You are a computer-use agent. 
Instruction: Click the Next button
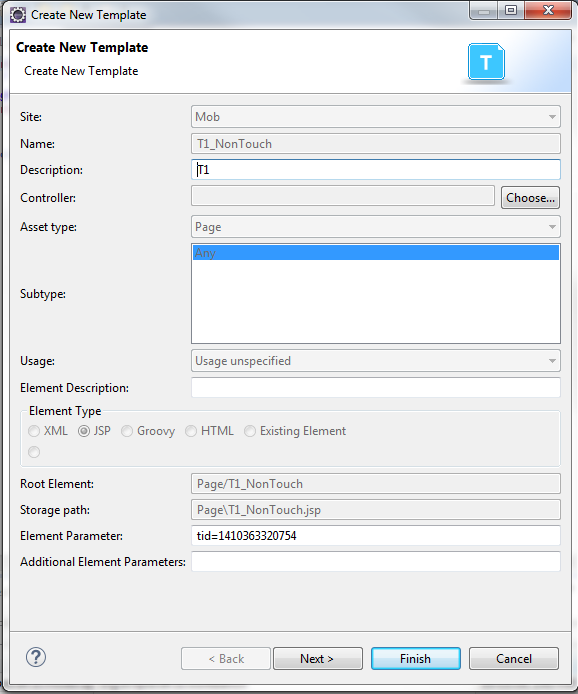click(x=318, y=659)
